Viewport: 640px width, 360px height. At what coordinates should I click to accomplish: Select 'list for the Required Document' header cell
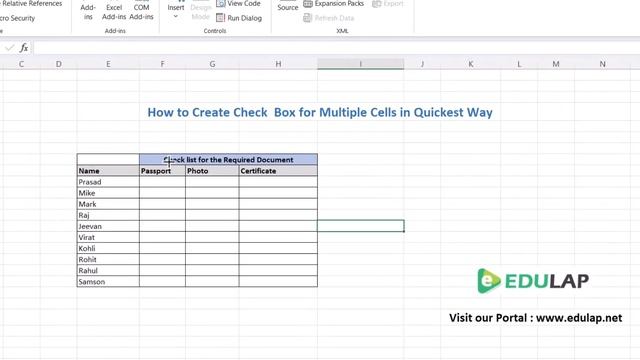229,160
